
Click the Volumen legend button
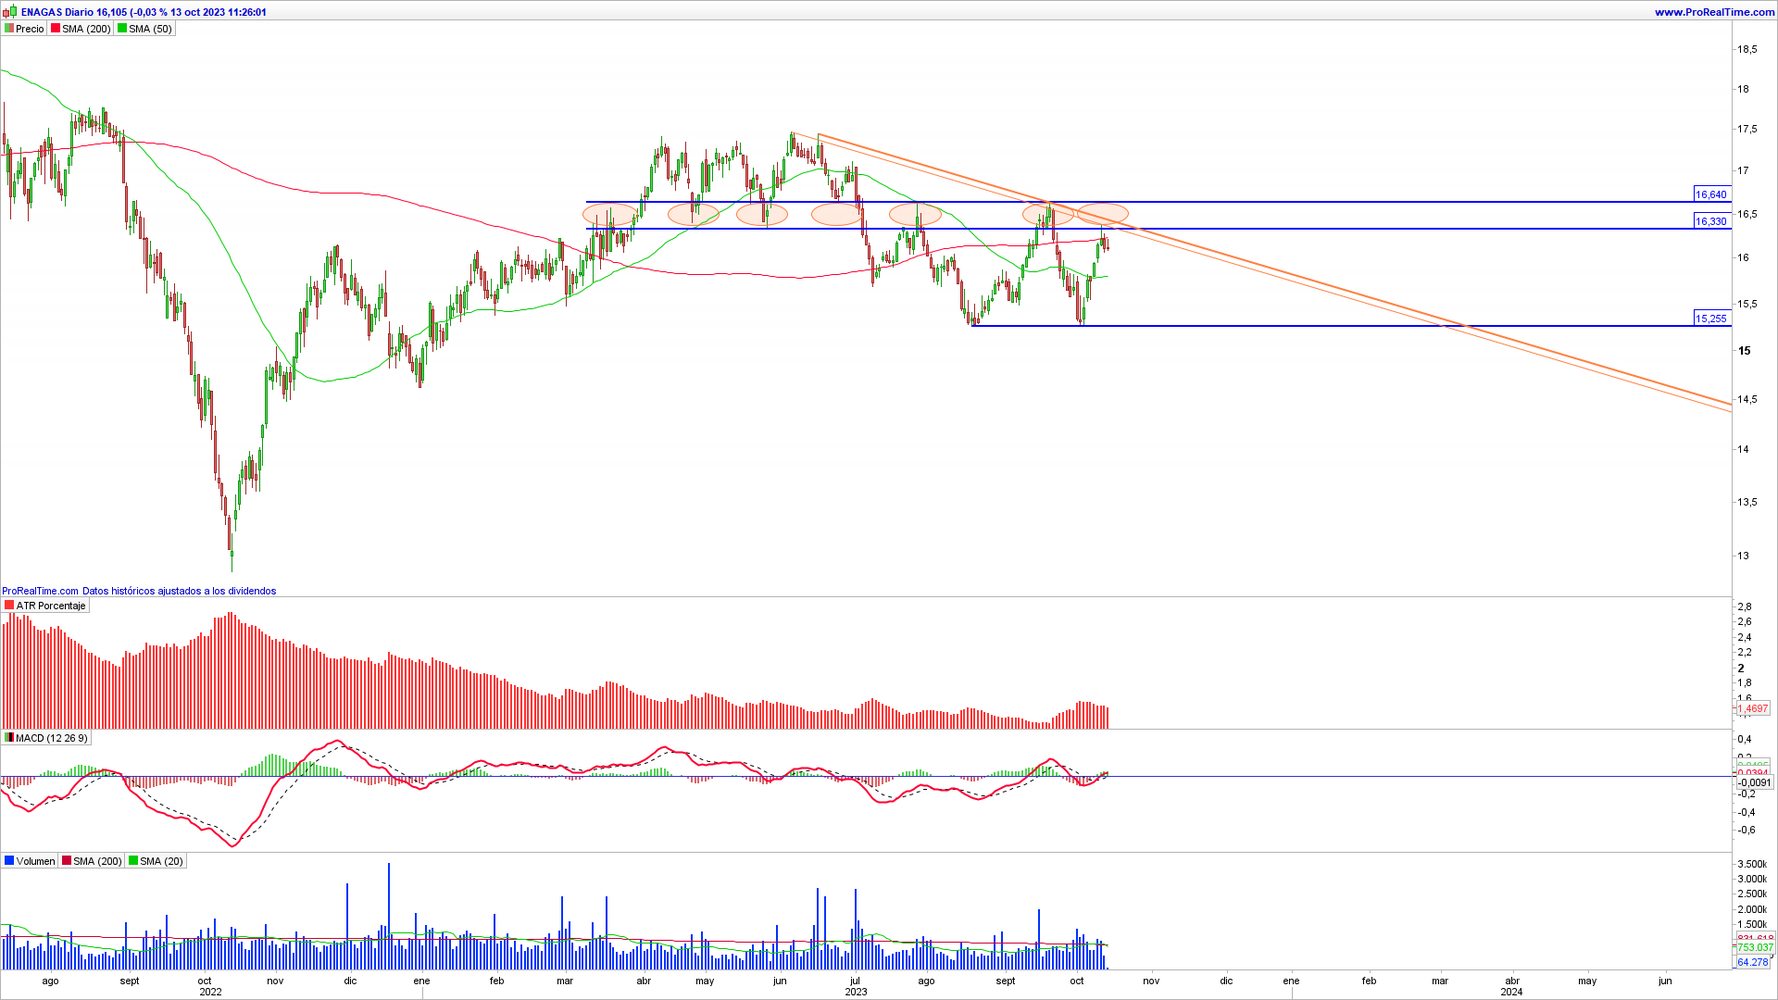coord(30,861)
